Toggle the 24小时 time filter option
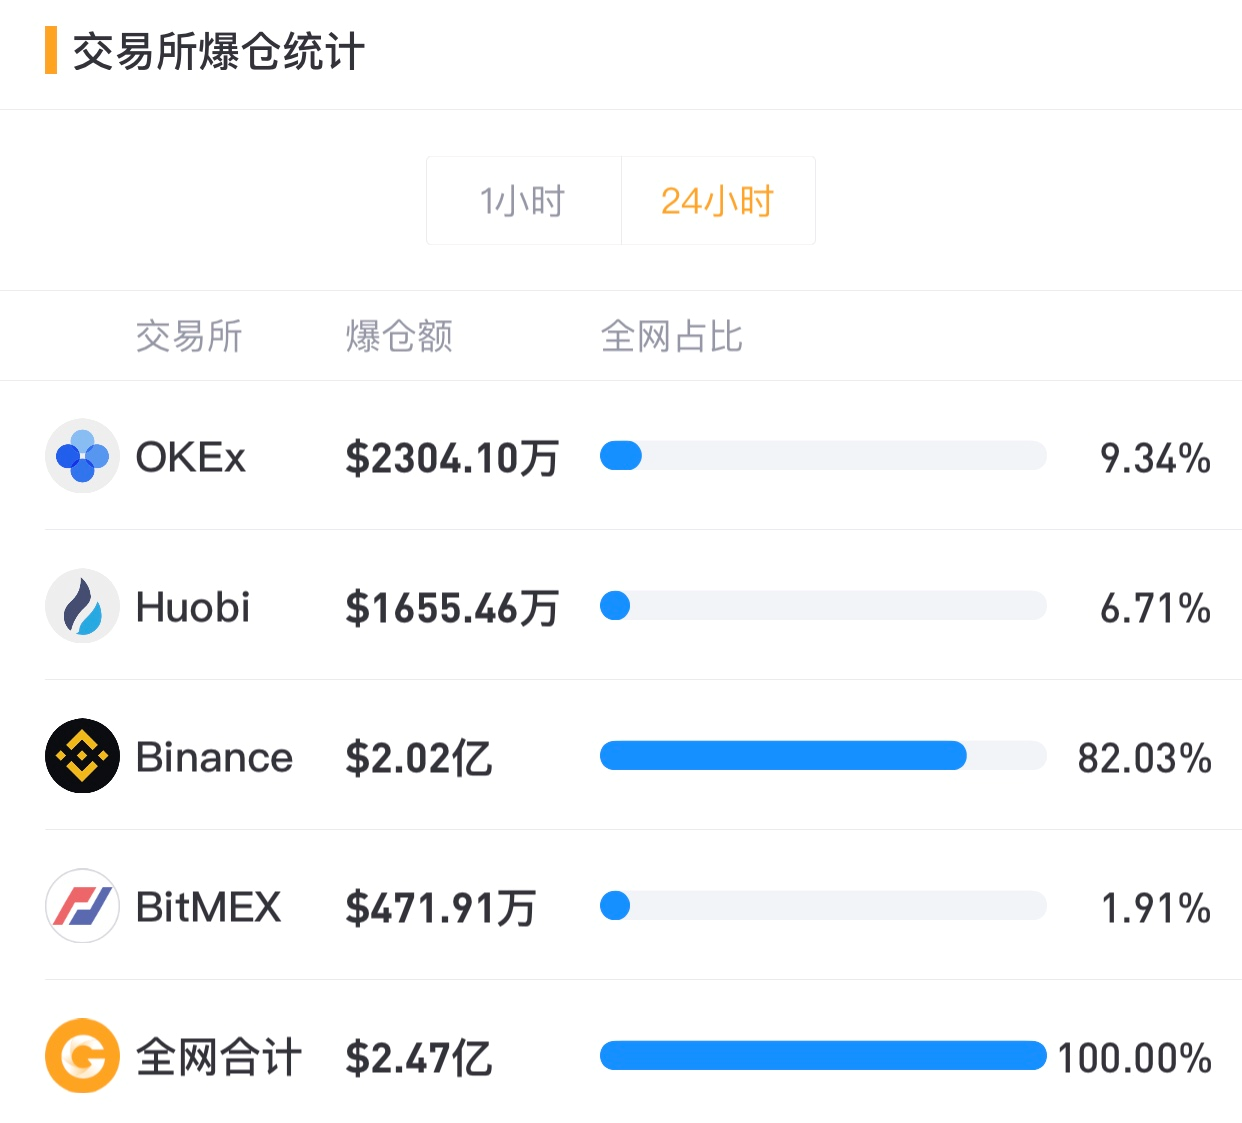This screenshot has width=1242, height=1123. pyautogui.click(x=718, y=200)
